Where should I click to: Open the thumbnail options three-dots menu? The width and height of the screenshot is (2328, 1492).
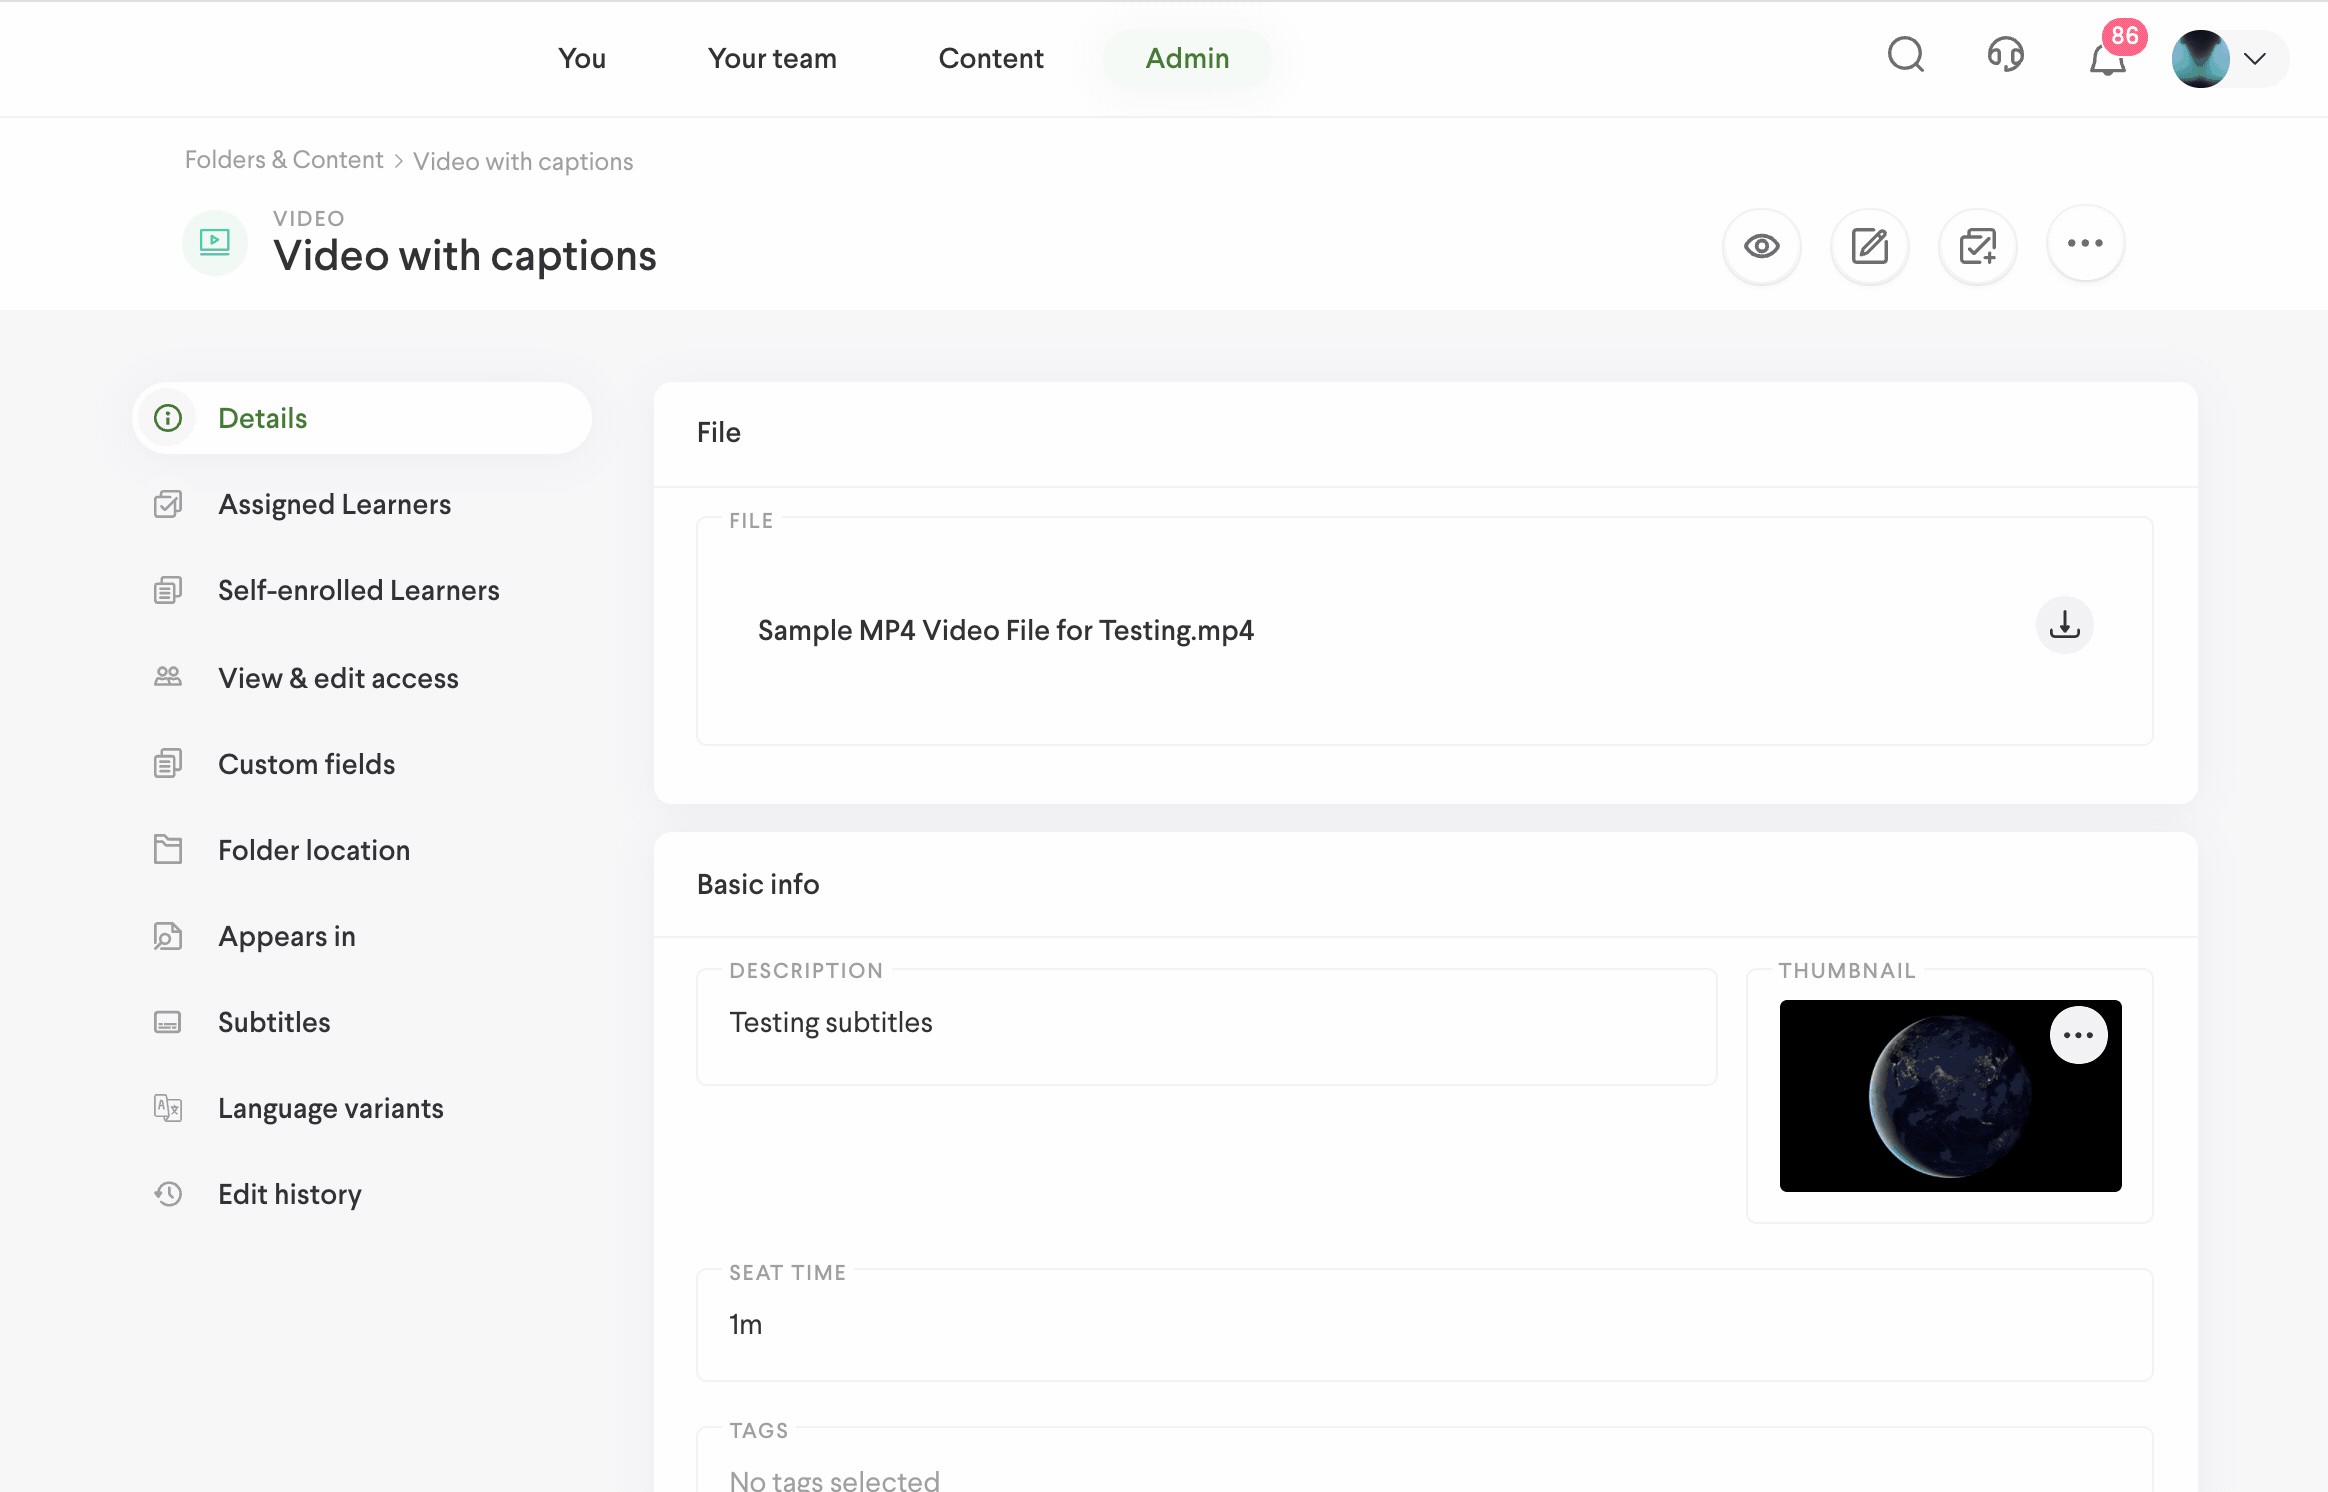pos(2078,1035)
